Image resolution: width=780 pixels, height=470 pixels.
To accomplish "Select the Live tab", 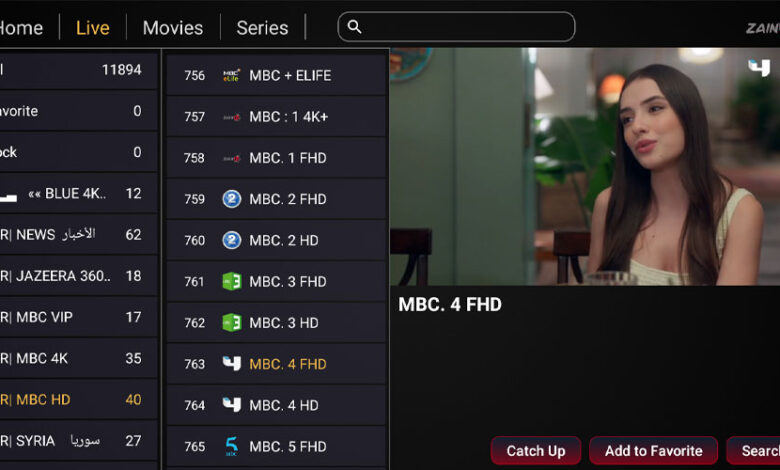I will [x=93, y=28].
